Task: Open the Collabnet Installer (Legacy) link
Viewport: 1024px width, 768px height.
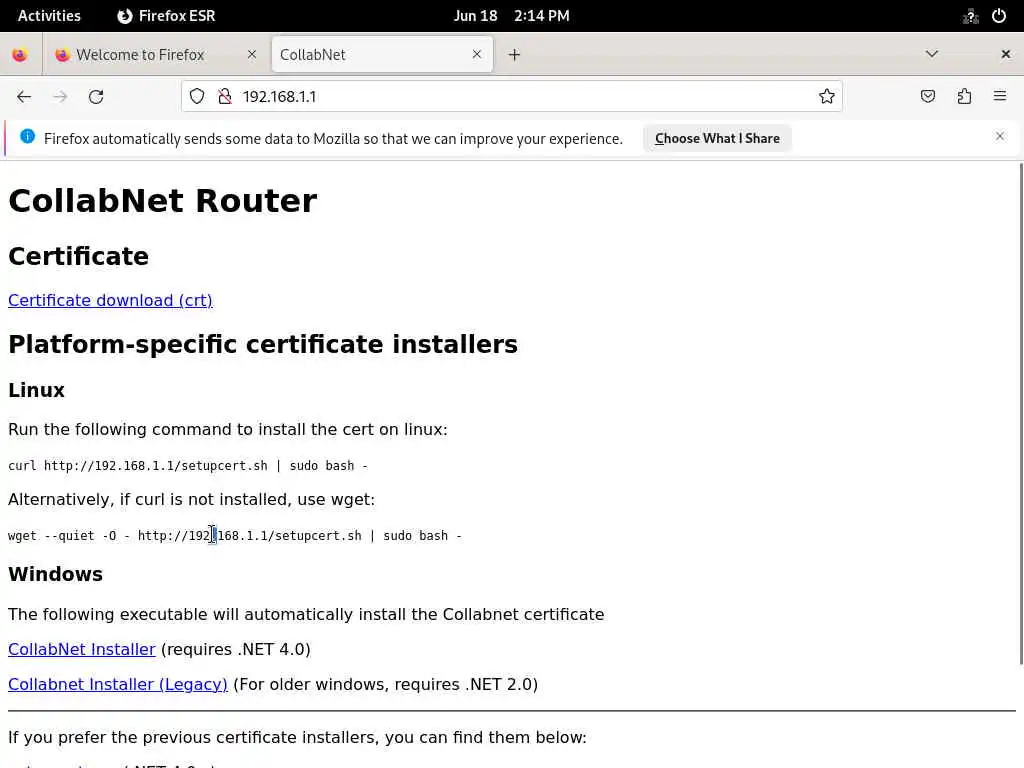Action: [x=118, y=684]
